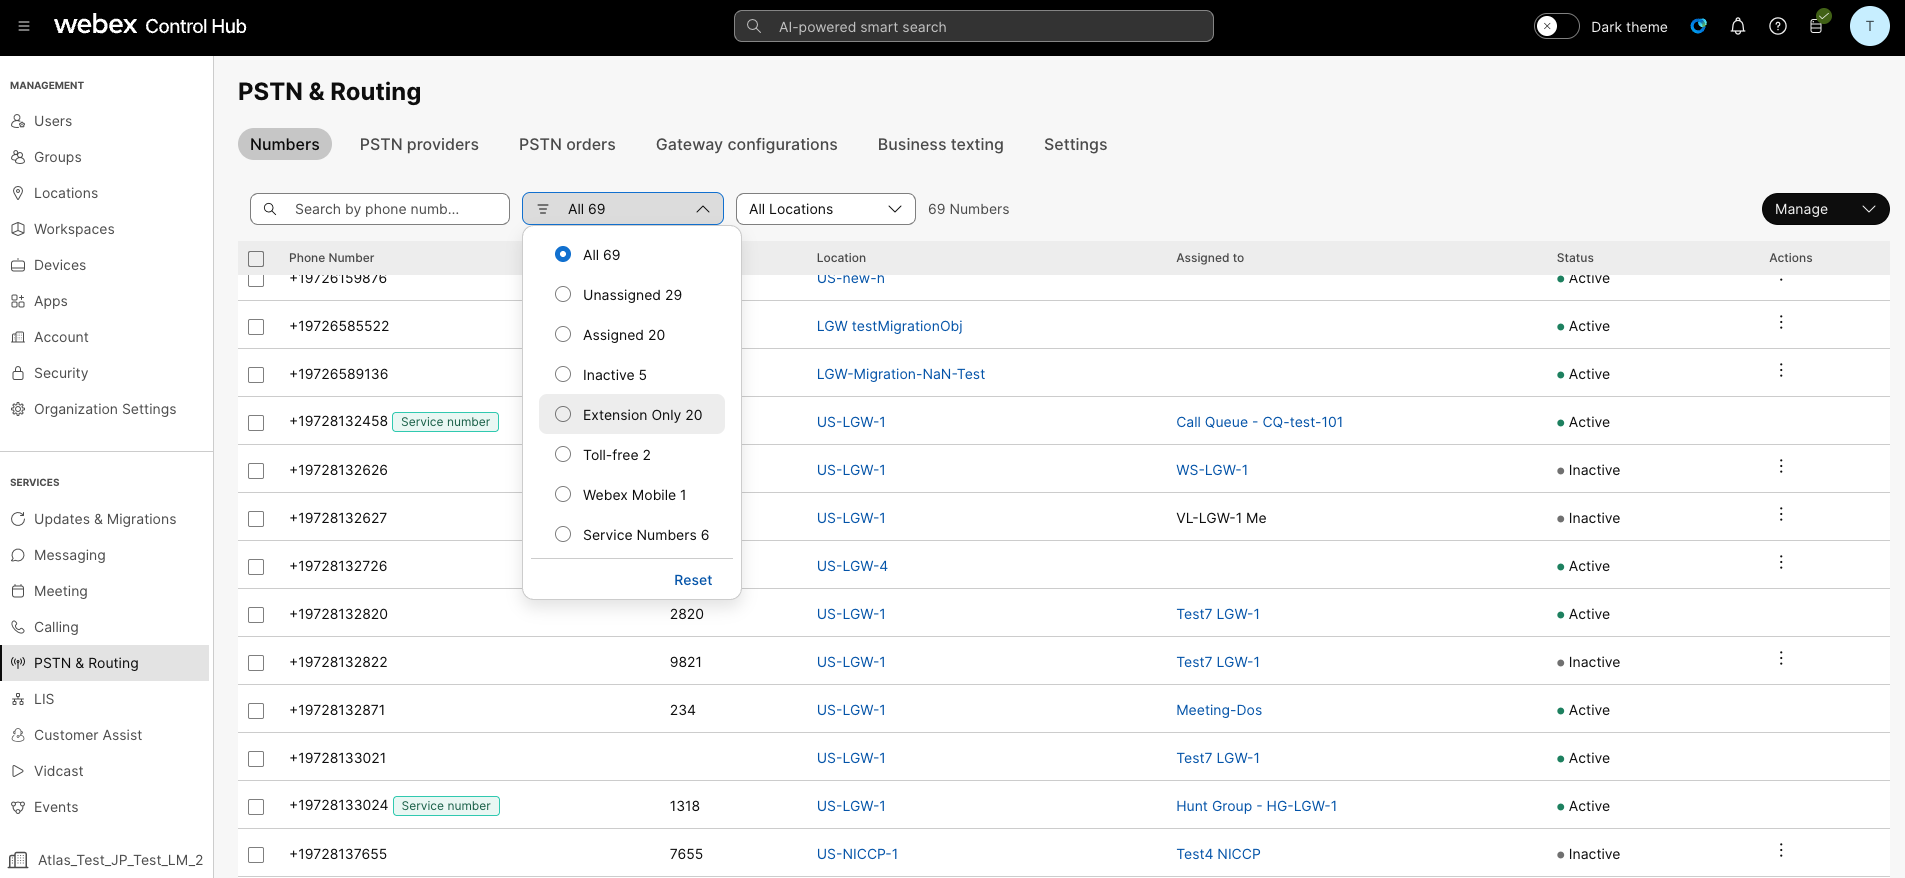Open Call Queue - CQ-test-101 link
The image size is (1905, 878).
click(x=1259, y=422)
